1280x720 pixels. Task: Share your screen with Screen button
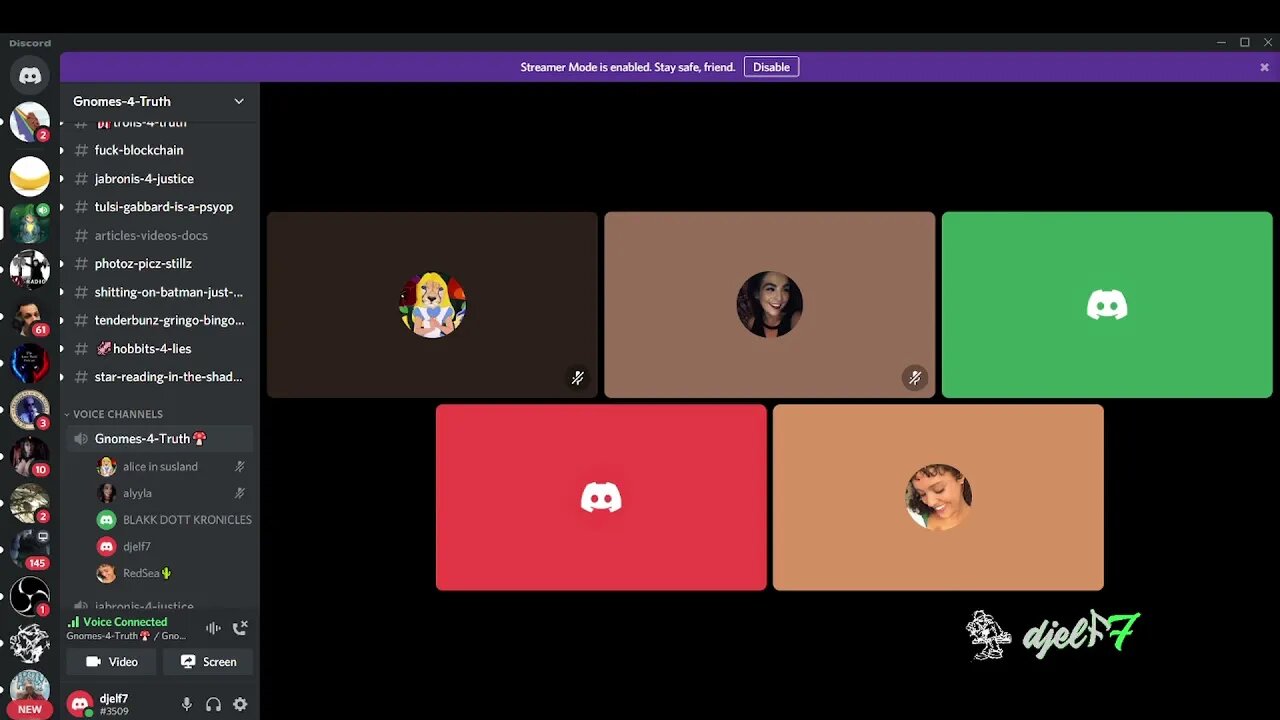coord(208,661)
